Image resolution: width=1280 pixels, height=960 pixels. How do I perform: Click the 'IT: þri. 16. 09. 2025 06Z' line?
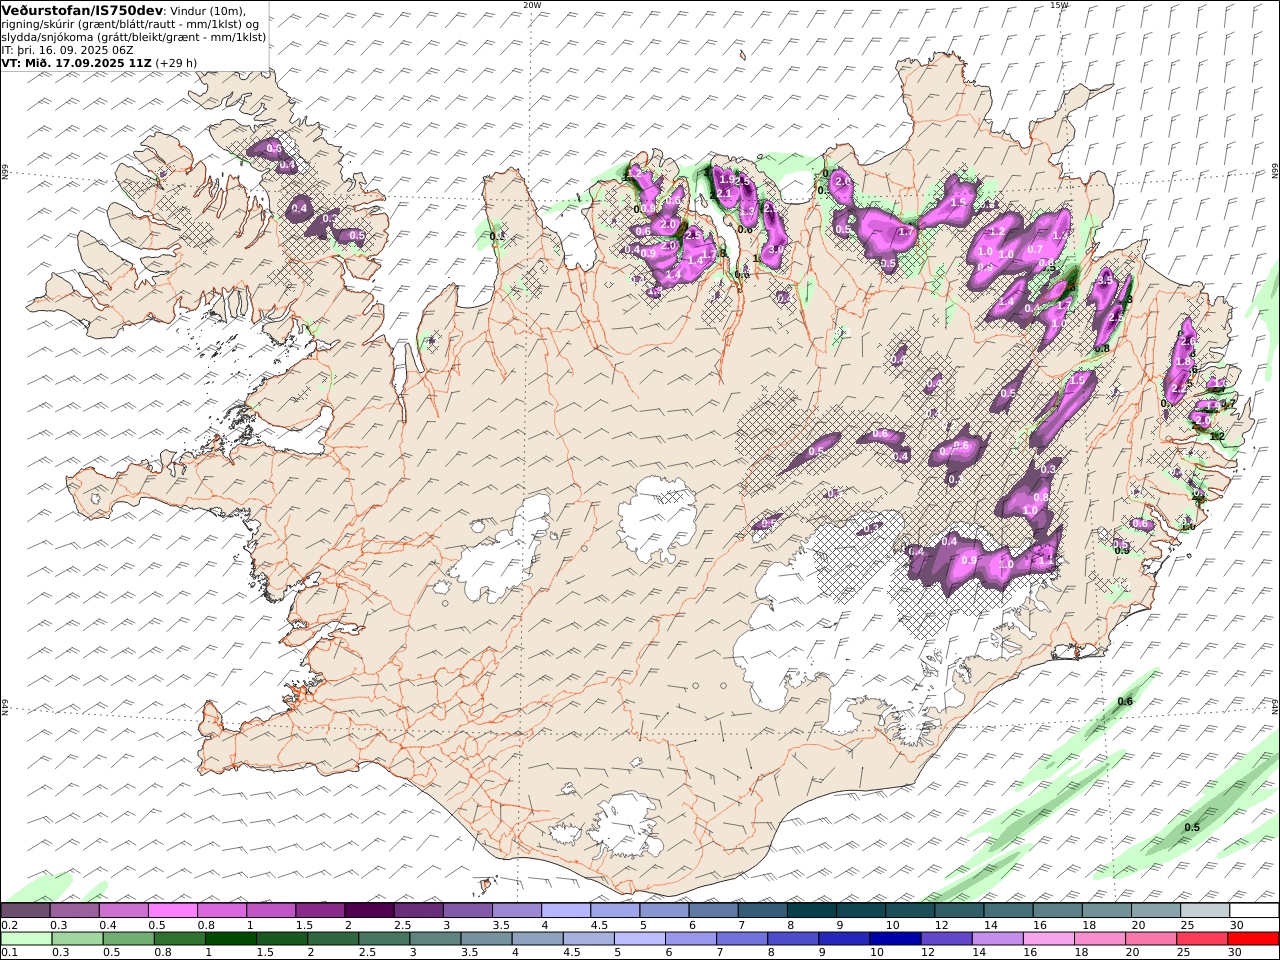tap(68, 49)
